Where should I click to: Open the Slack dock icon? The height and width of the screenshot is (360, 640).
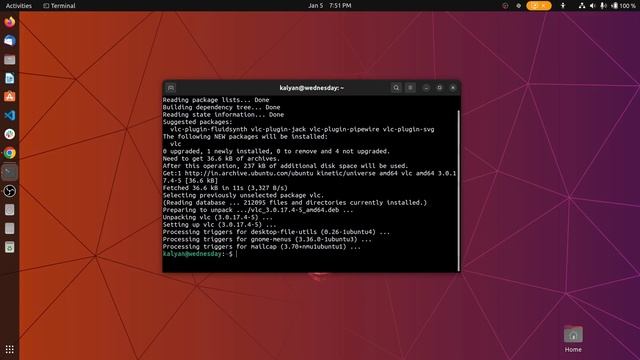pos(10,134)
